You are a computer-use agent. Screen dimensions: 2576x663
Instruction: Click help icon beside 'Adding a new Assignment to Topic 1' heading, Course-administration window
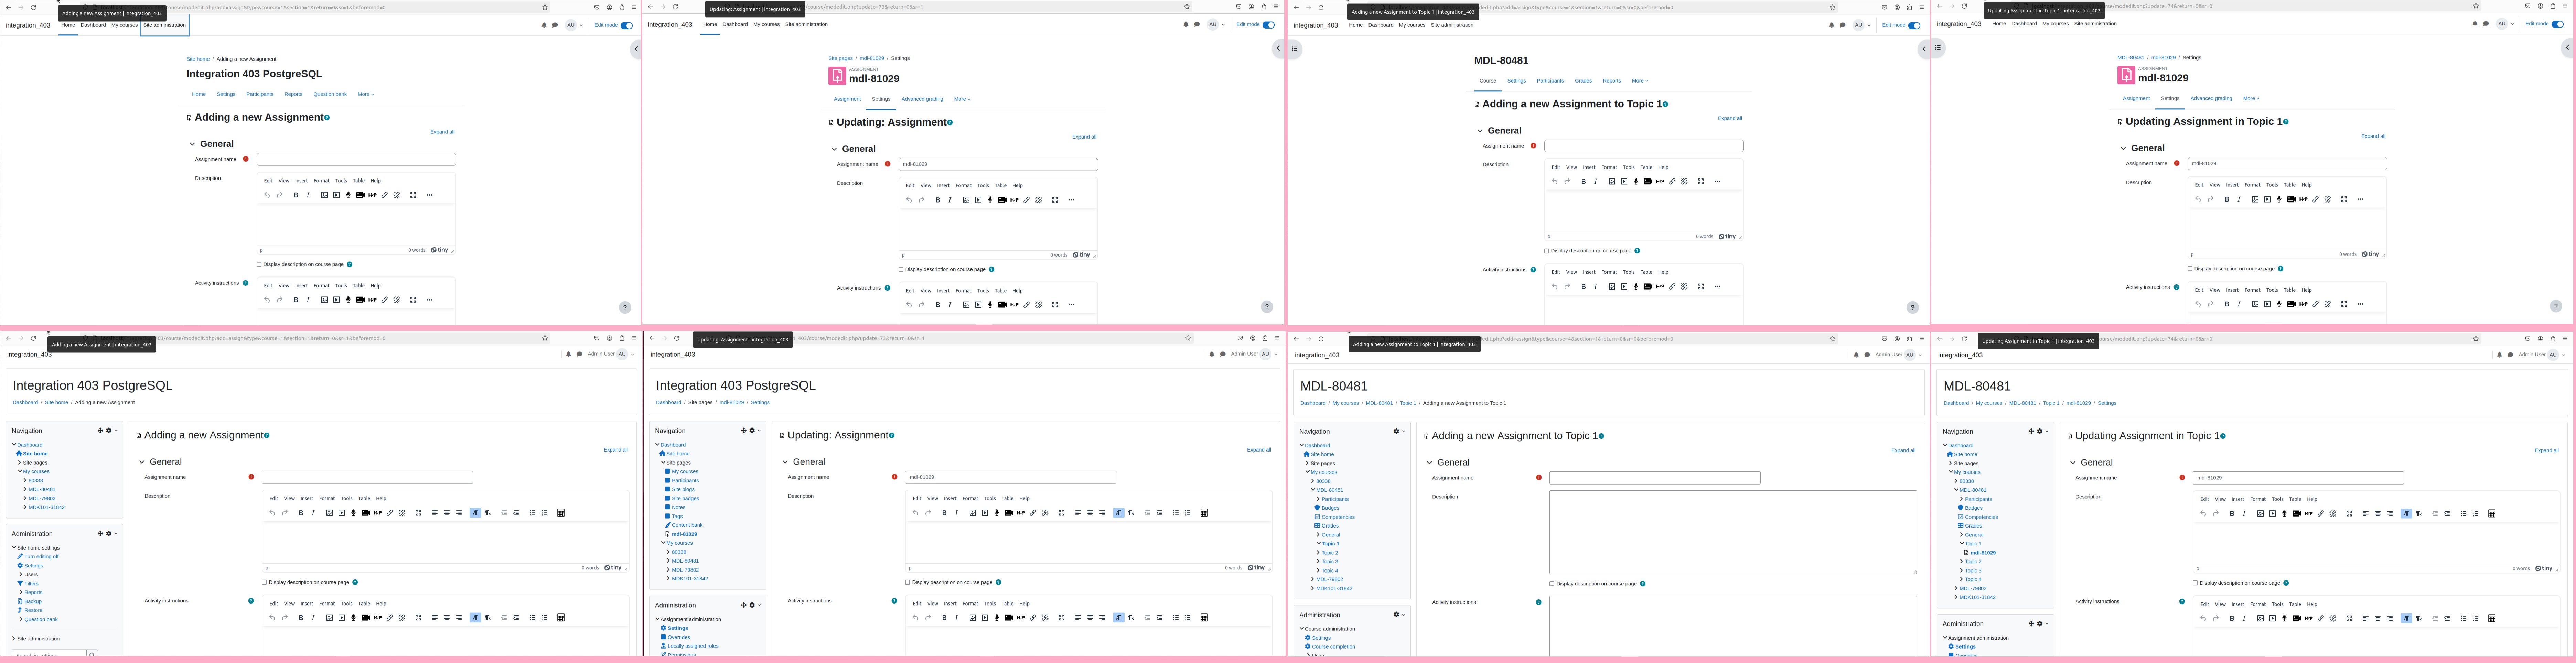pos(1601,436)
